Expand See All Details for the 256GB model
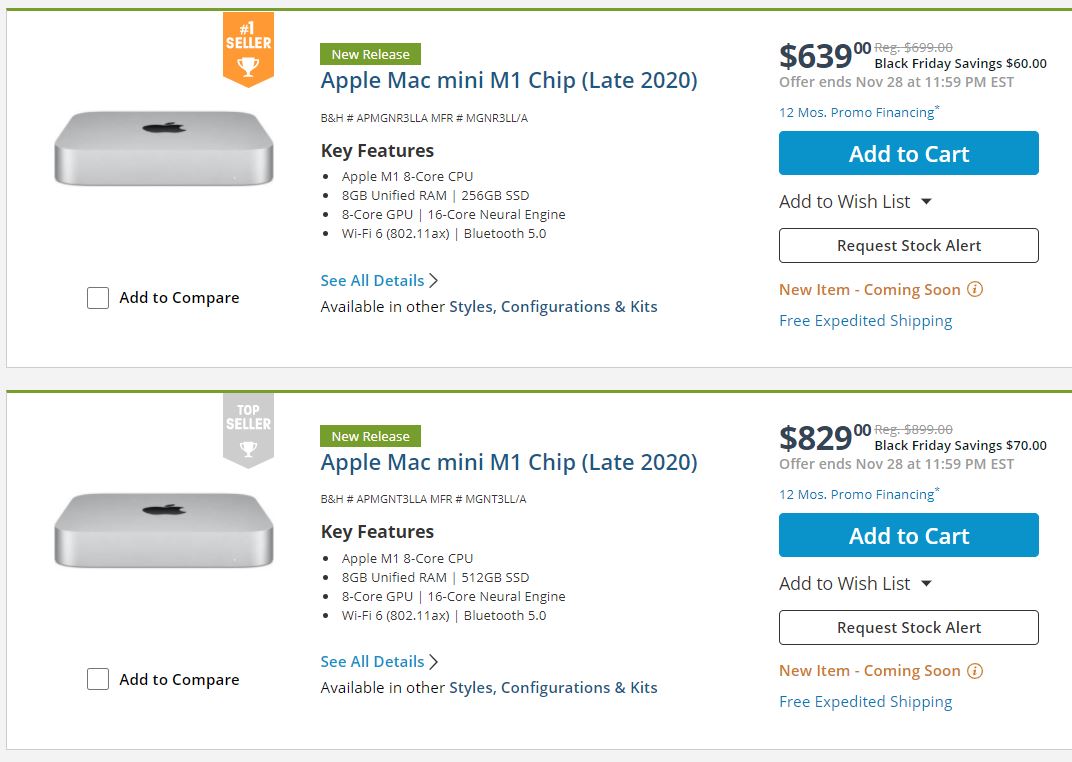This screenshot has width=1072, height=762. point(372,280)
